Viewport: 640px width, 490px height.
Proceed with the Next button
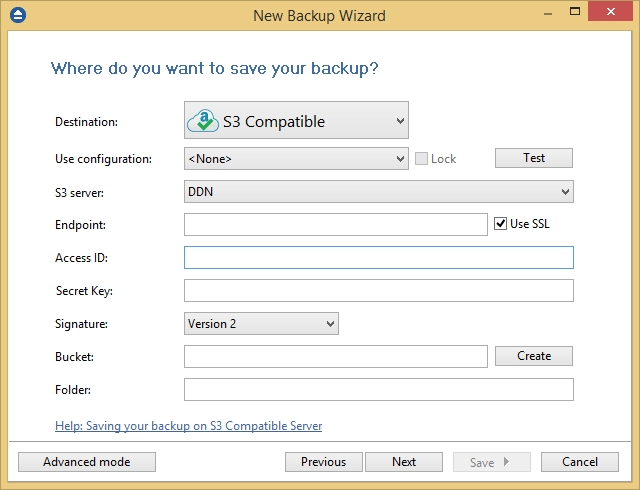click(404, 462)
